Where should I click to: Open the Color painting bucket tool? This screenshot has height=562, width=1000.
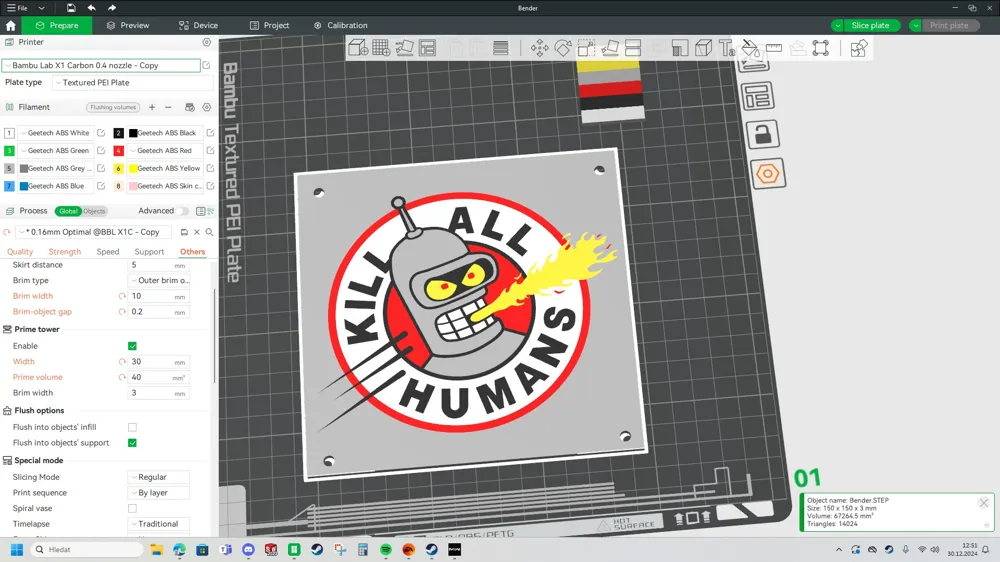point(751,48)
